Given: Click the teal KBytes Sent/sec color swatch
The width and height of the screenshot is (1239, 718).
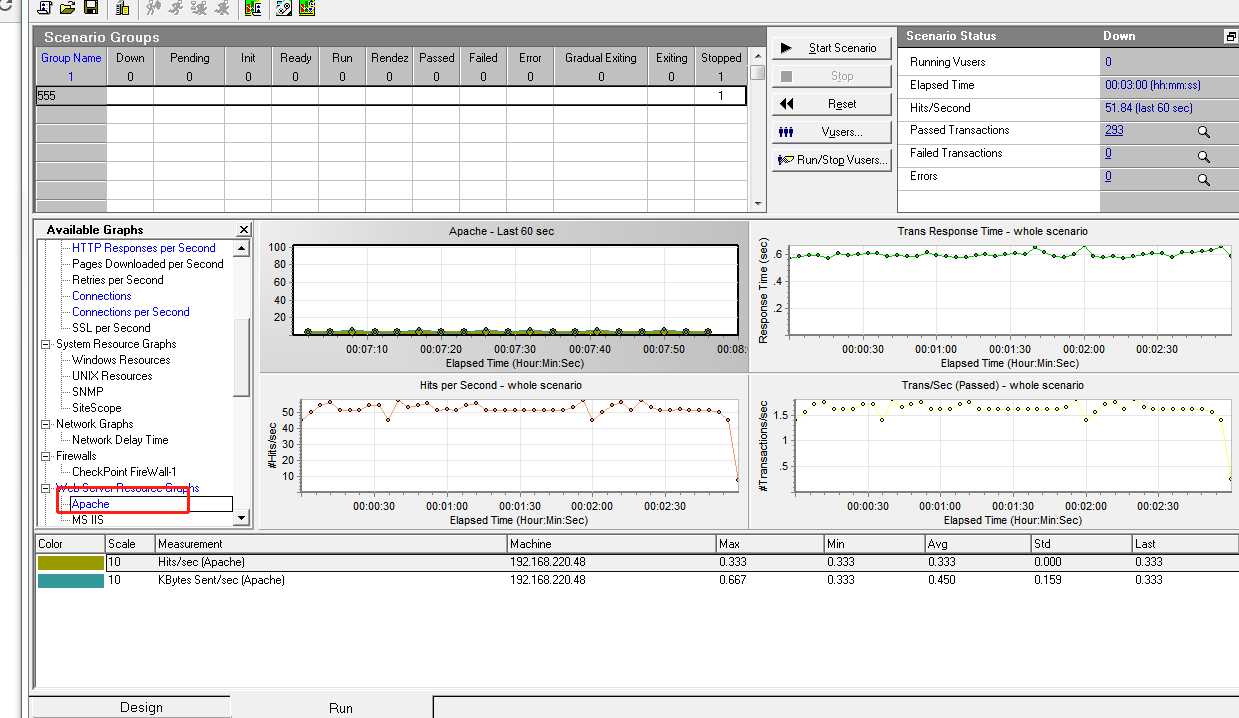Looking at the screenshot, I should pyautogui.click(x=70, y=580).
